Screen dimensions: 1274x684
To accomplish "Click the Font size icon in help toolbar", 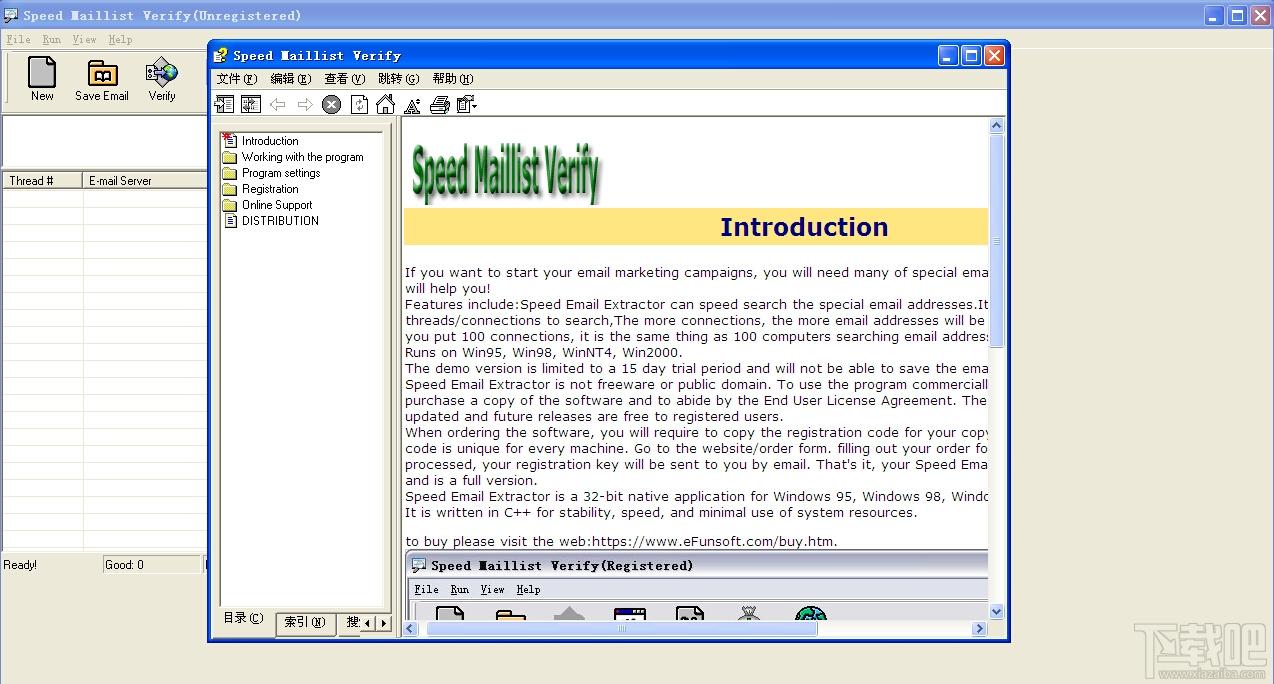I will click(413, 104).
